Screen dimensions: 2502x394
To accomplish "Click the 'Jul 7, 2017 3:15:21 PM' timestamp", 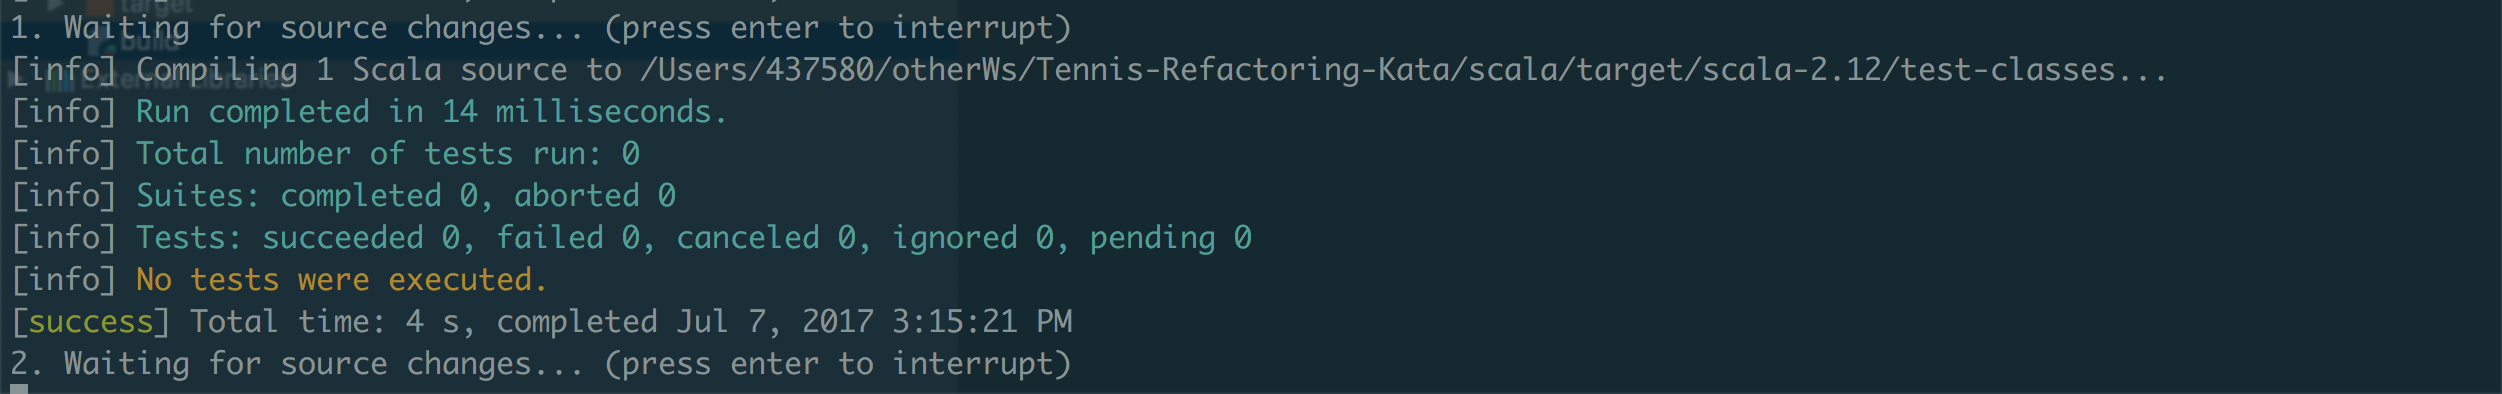I will tap(874, 322).
